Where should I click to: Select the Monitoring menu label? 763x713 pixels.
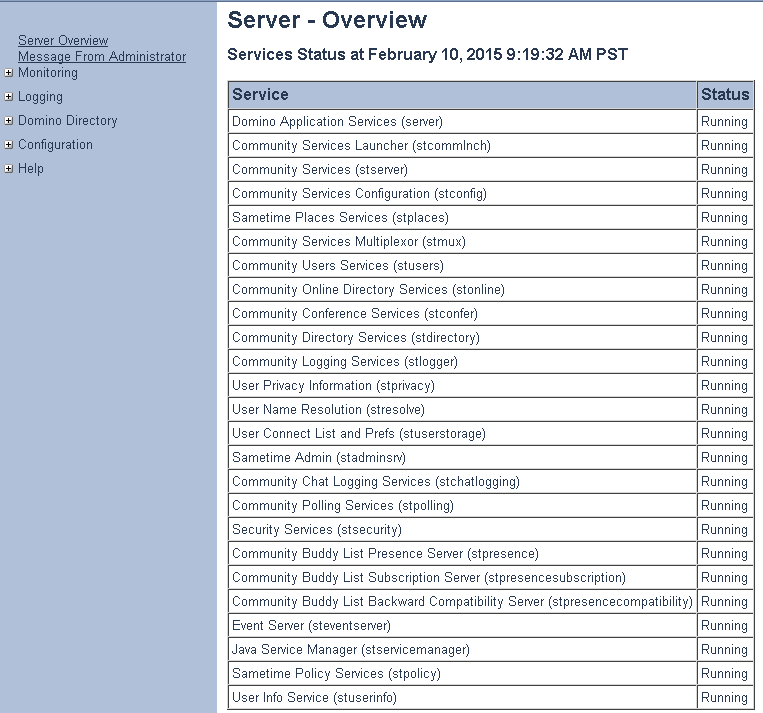pyautogui.click(x=47, y=73)
